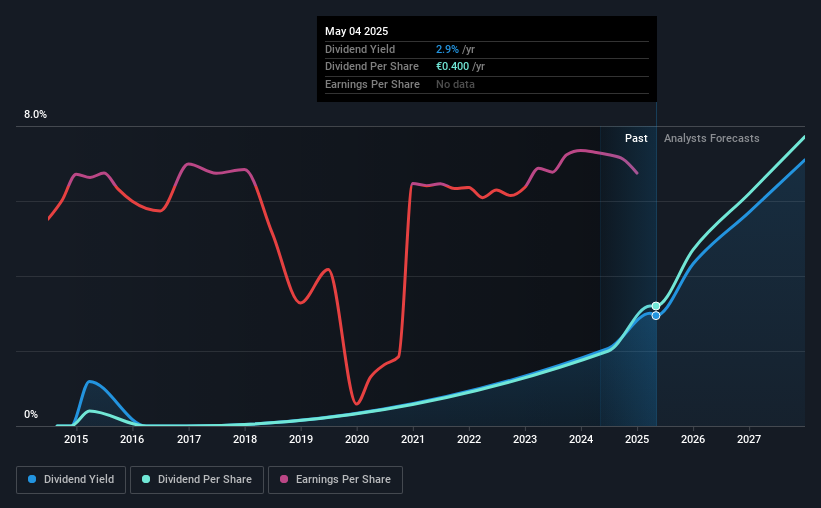Click the Past section label
Screen dimensions: 821x508
636,138
